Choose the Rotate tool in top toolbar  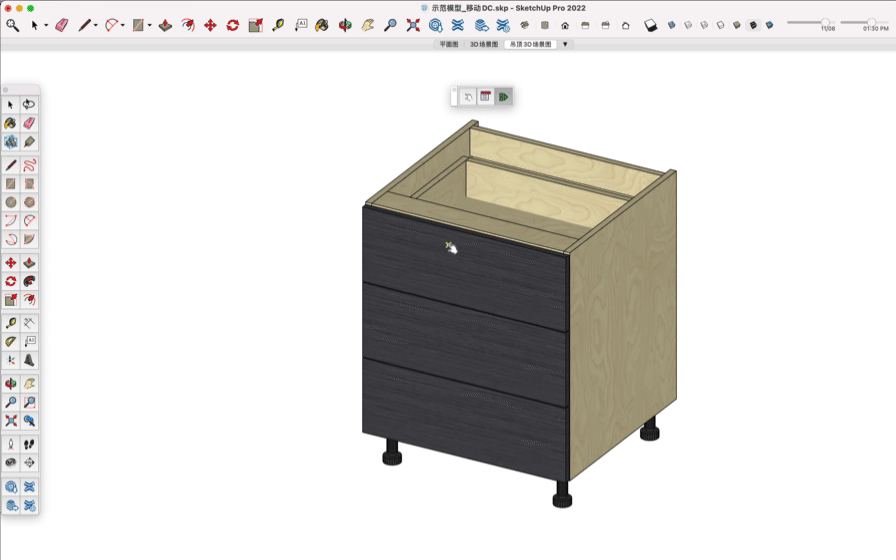(x=232, y=25)
